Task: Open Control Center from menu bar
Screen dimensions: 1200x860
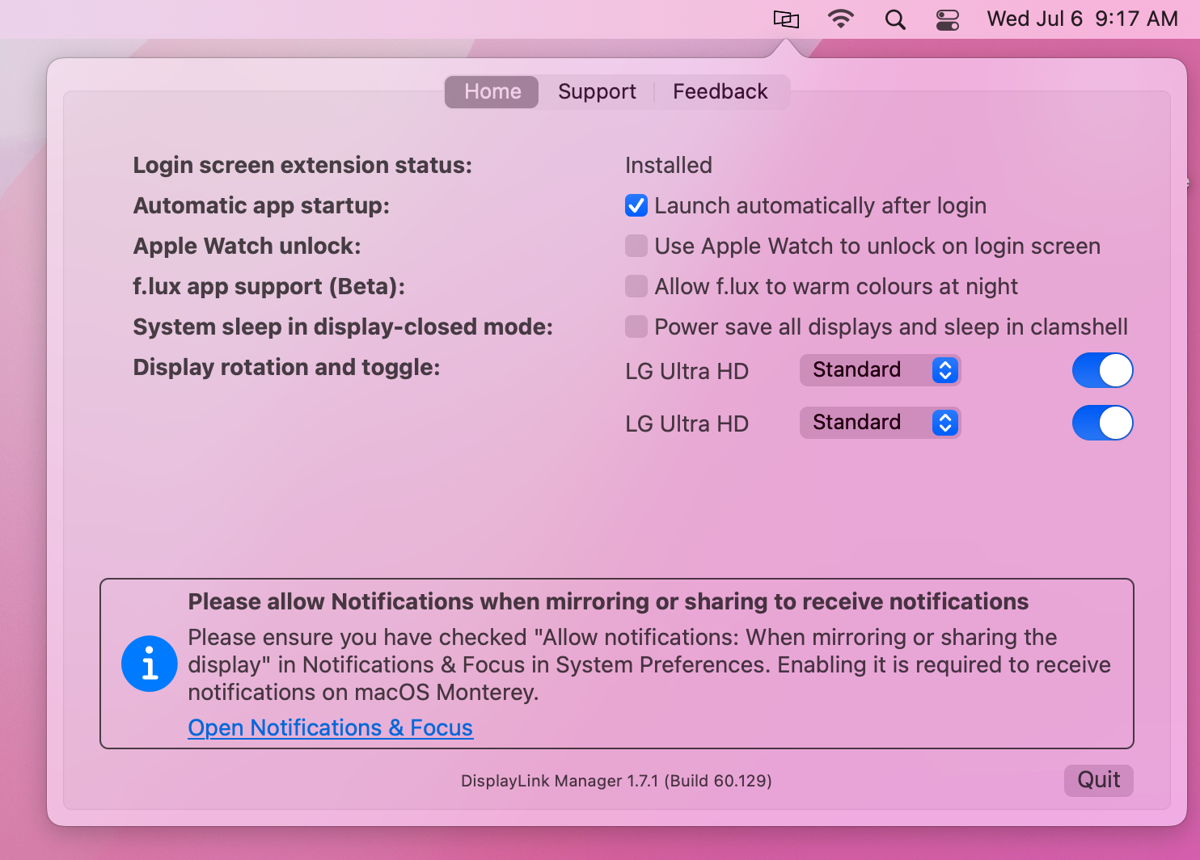Action: 947,19
